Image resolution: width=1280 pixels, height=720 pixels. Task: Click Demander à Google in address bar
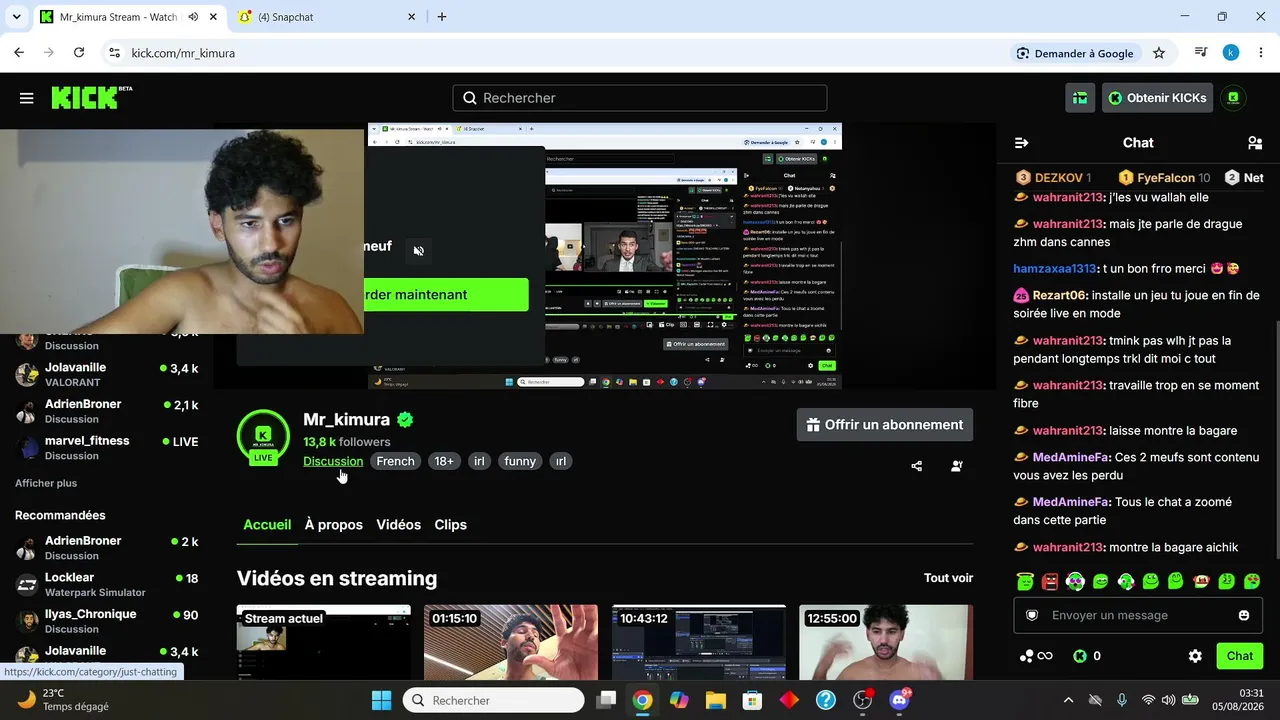tap(1075, 53)
